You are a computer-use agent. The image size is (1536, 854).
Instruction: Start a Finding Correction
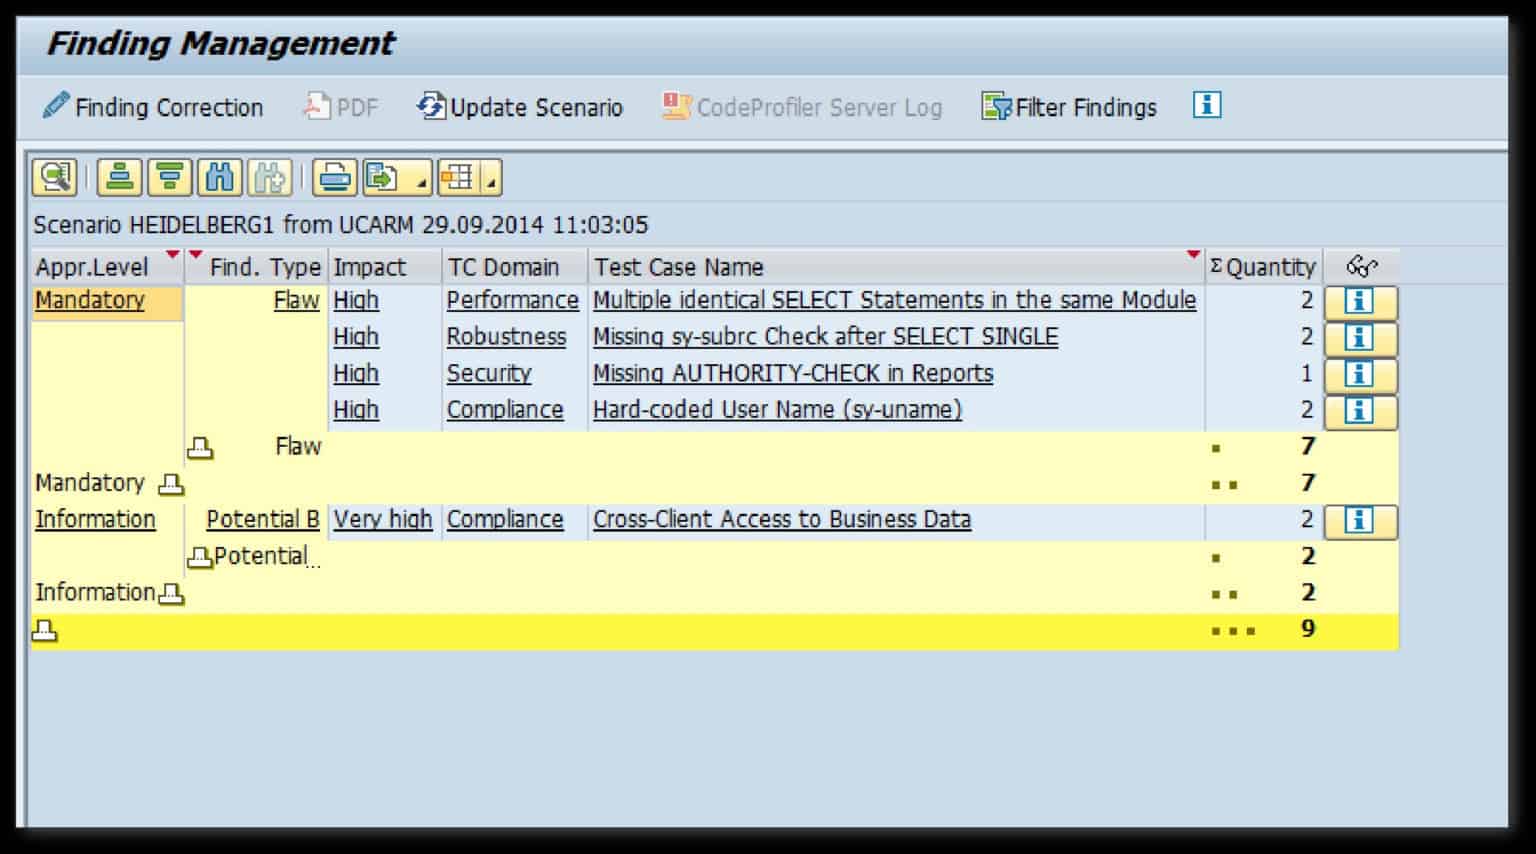[x=153, y=107]
